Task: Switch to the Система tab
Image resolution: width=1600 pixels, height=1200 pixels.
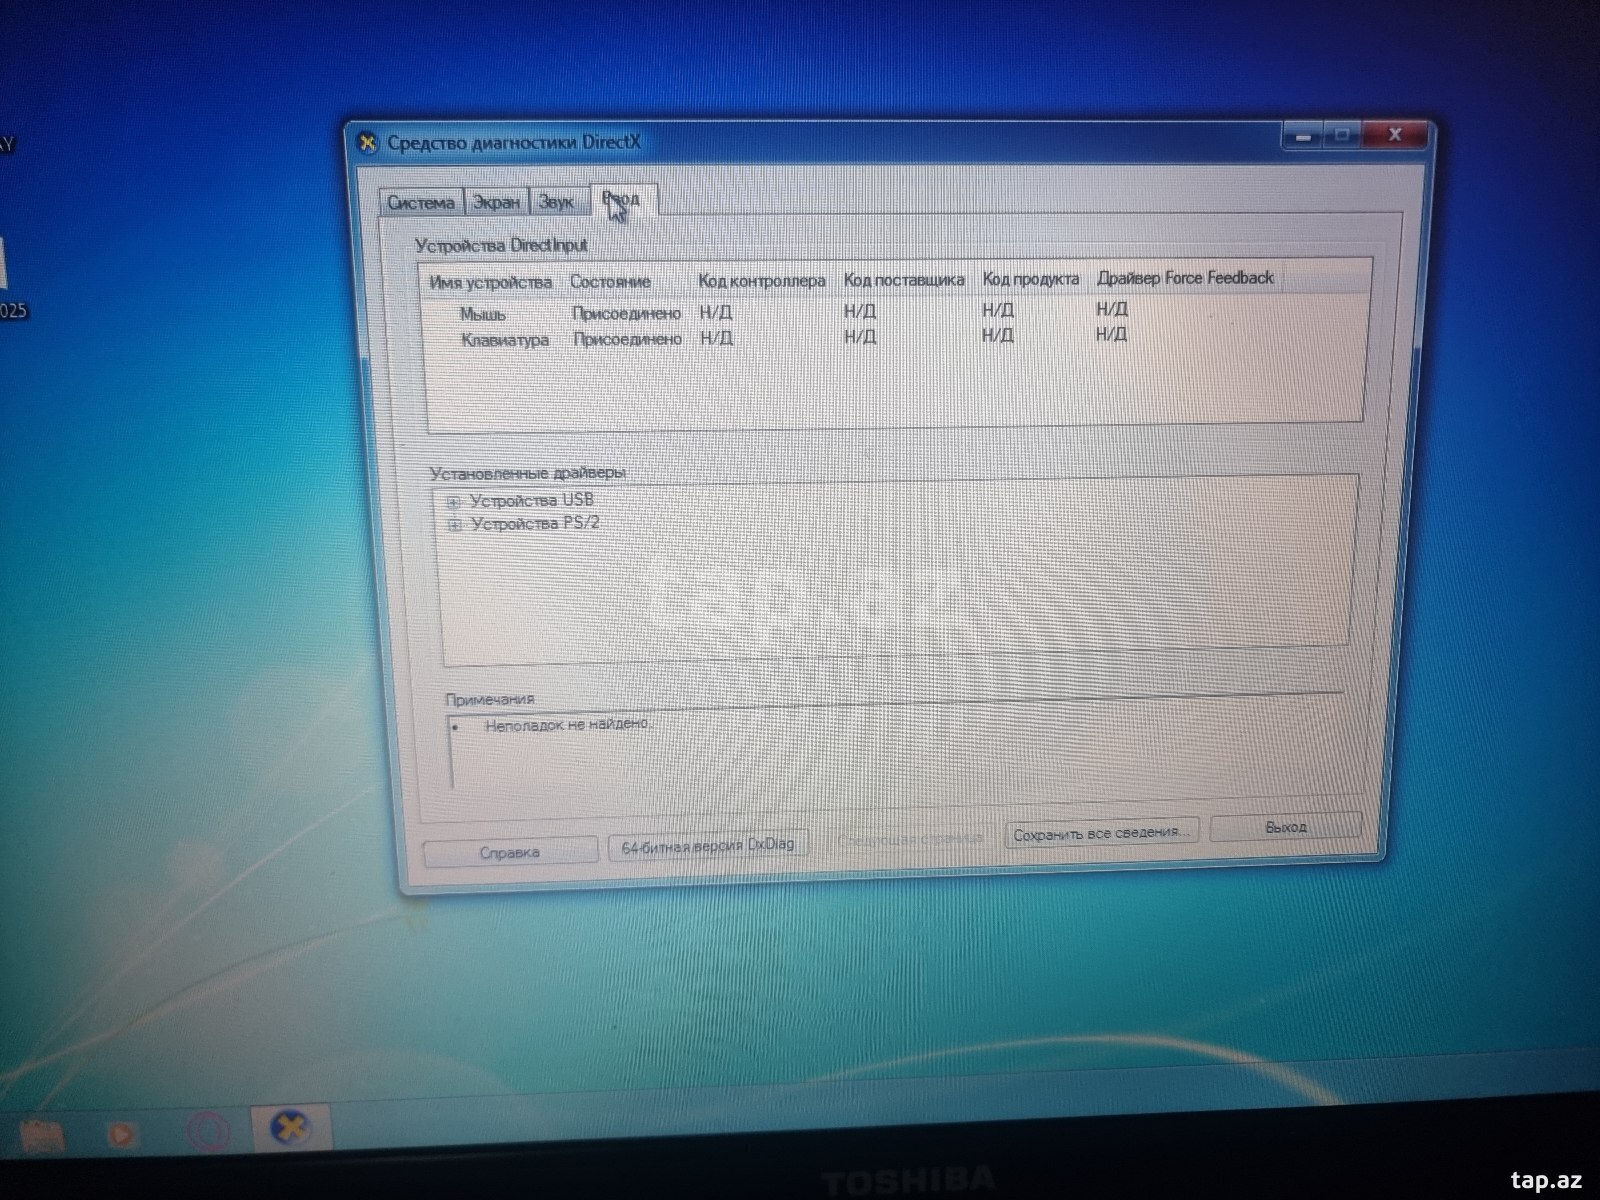Action: click(x=421, y=202)
